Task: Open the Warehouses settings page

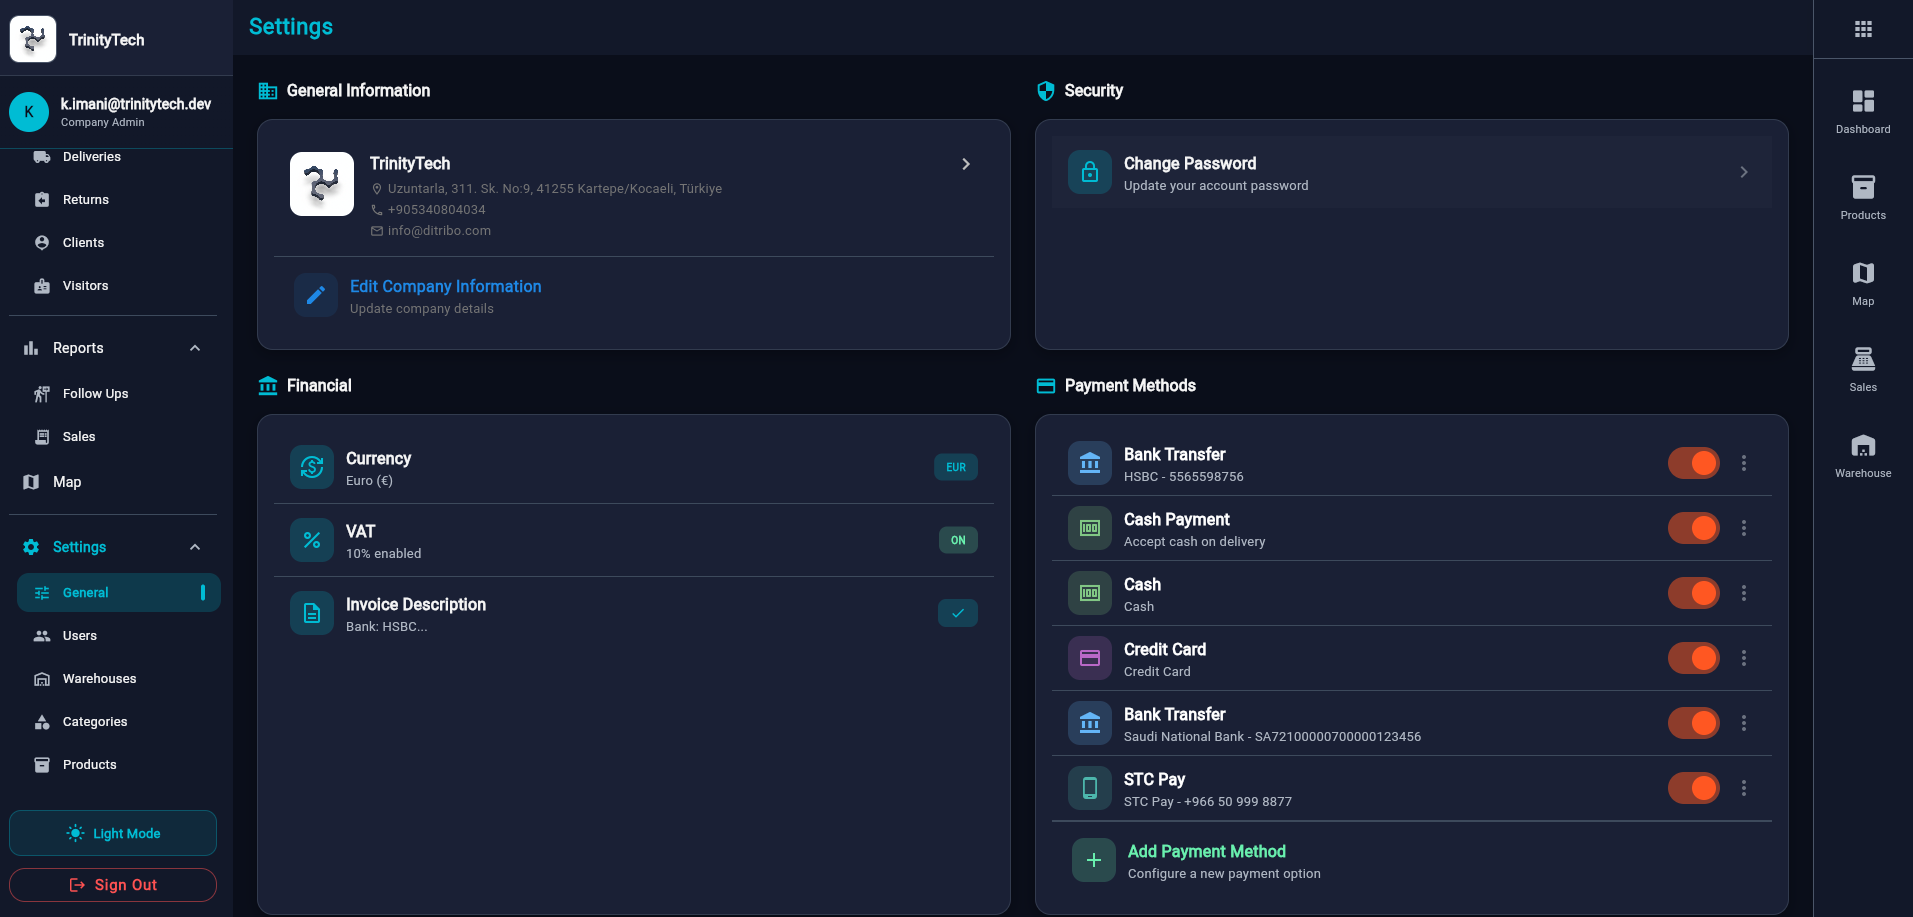Action: pos(98,678)
